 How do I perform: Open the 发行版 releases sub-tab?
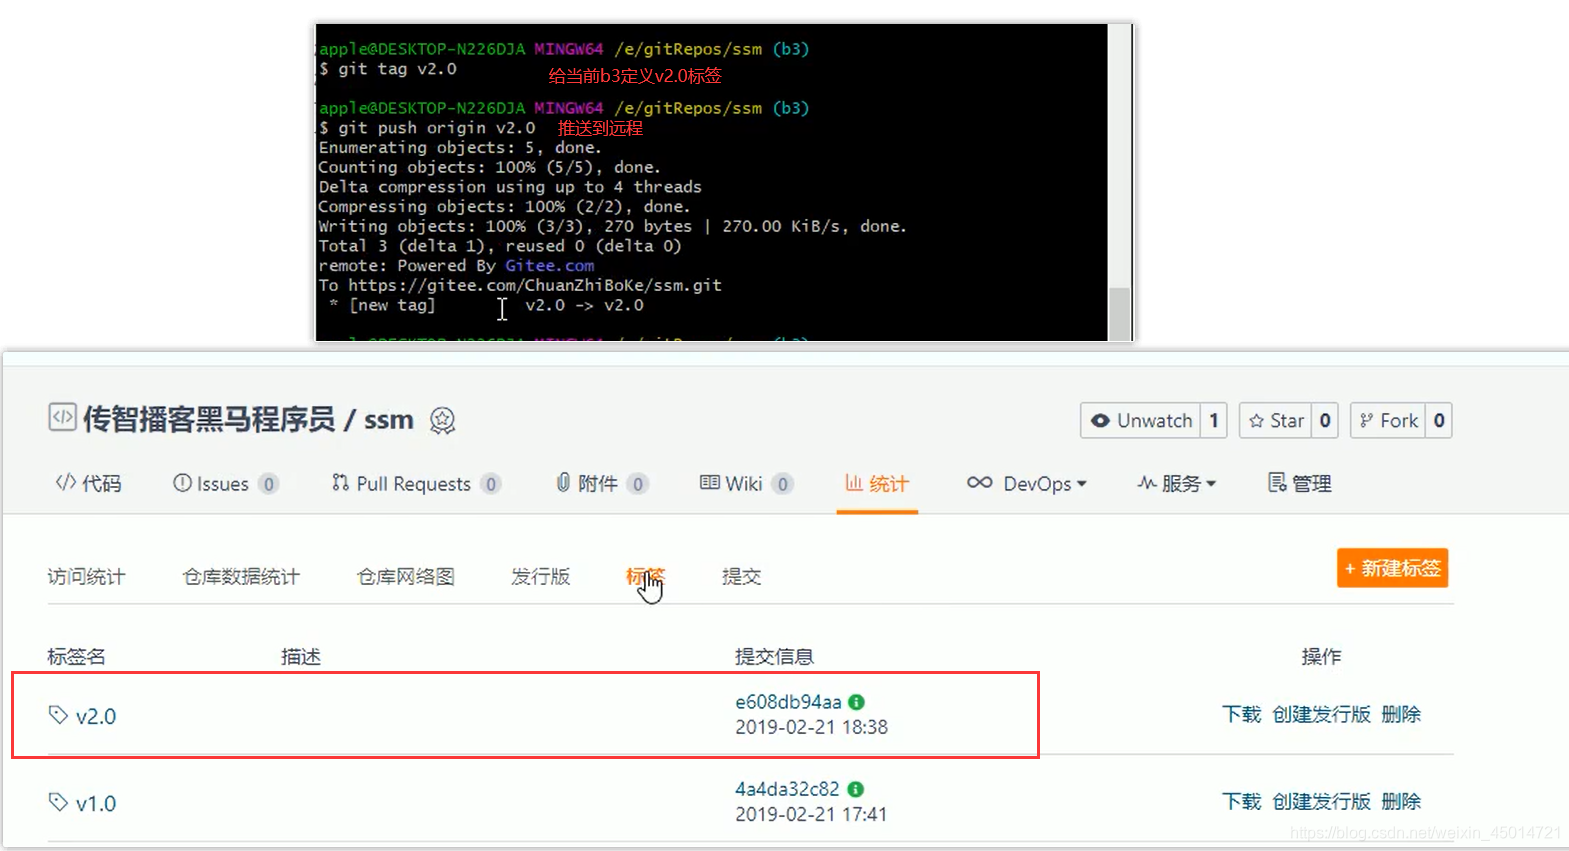(541, 577)
